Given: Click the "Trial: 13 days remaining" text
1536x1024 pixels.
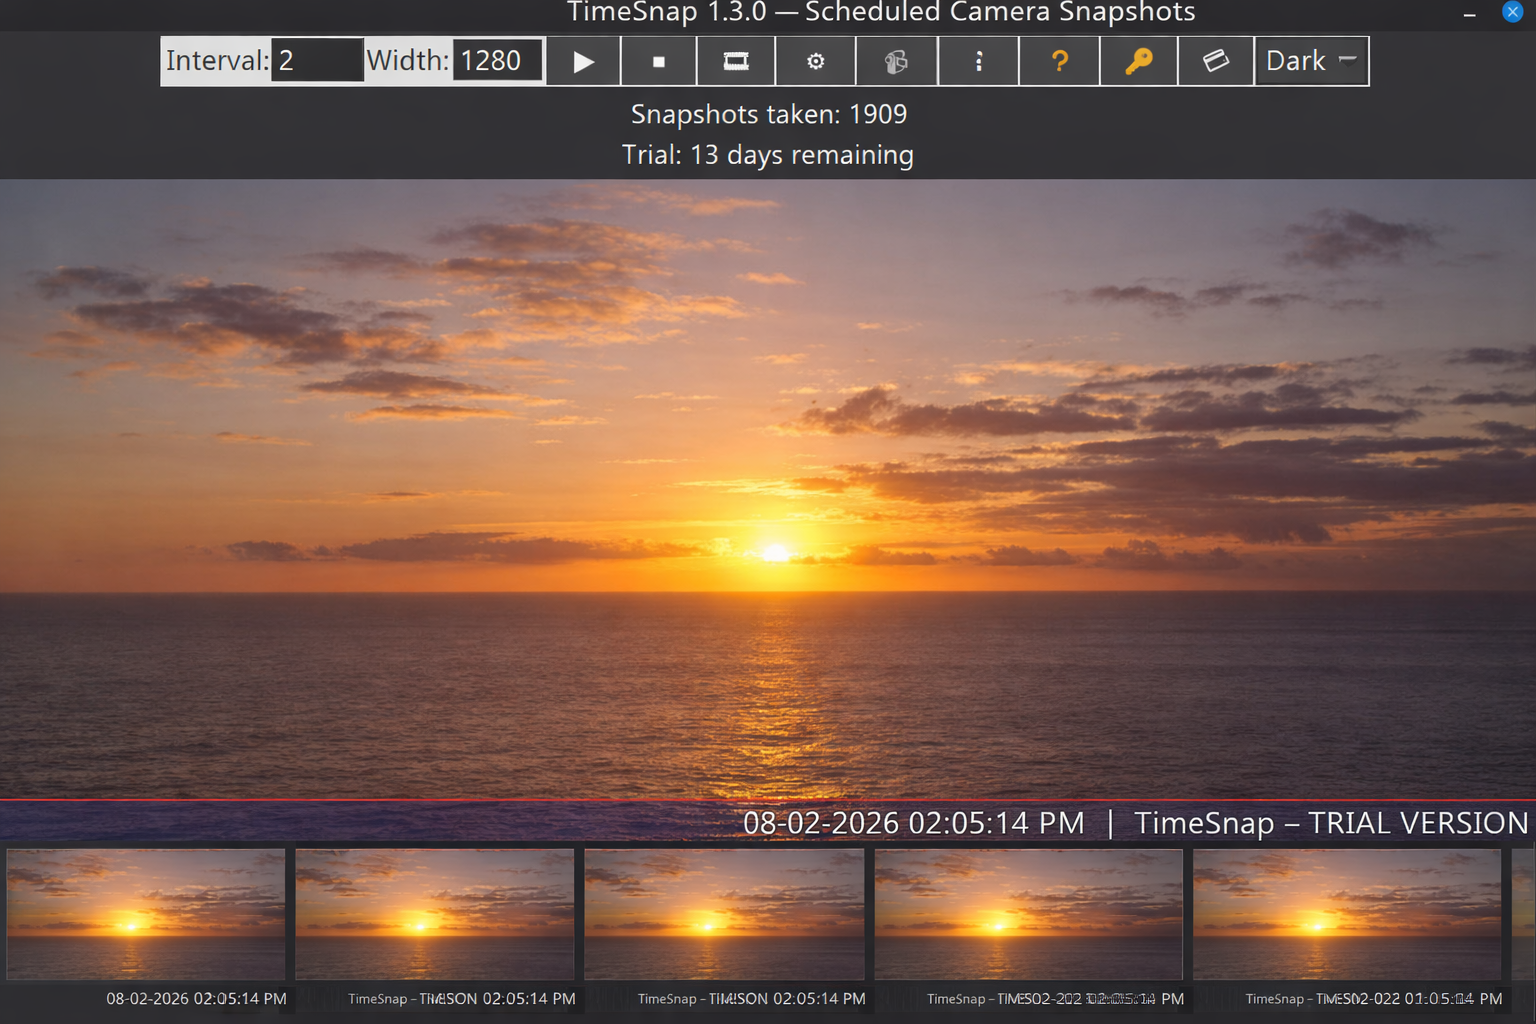Looking at the screenshot, I should (768, 155).
